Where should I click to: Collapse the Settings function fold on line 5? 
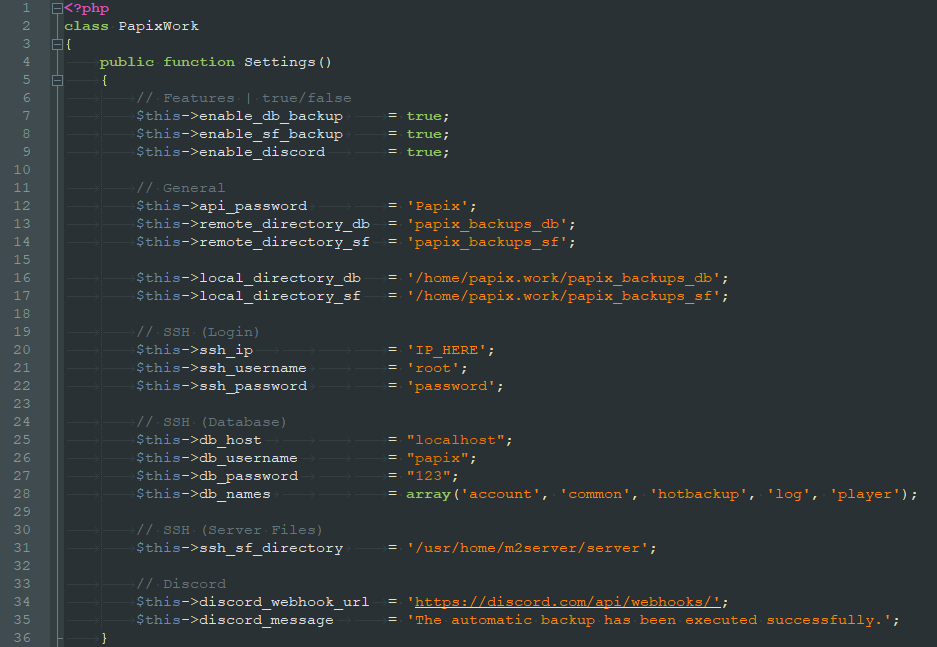pyautogui.click(x=56, y=80)
